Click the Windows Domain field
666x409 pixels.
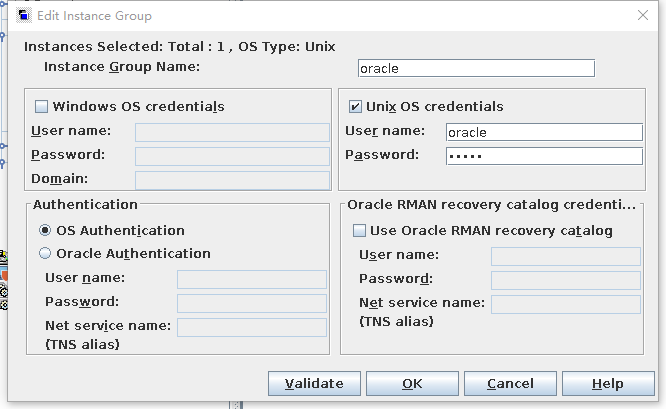click(232, 180)
